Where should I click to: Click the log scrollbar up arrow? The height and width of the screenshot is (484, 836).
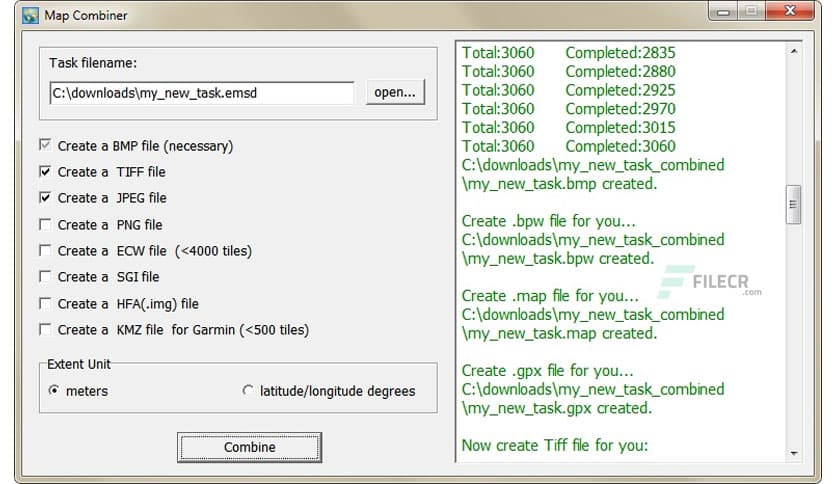(794, 51)
